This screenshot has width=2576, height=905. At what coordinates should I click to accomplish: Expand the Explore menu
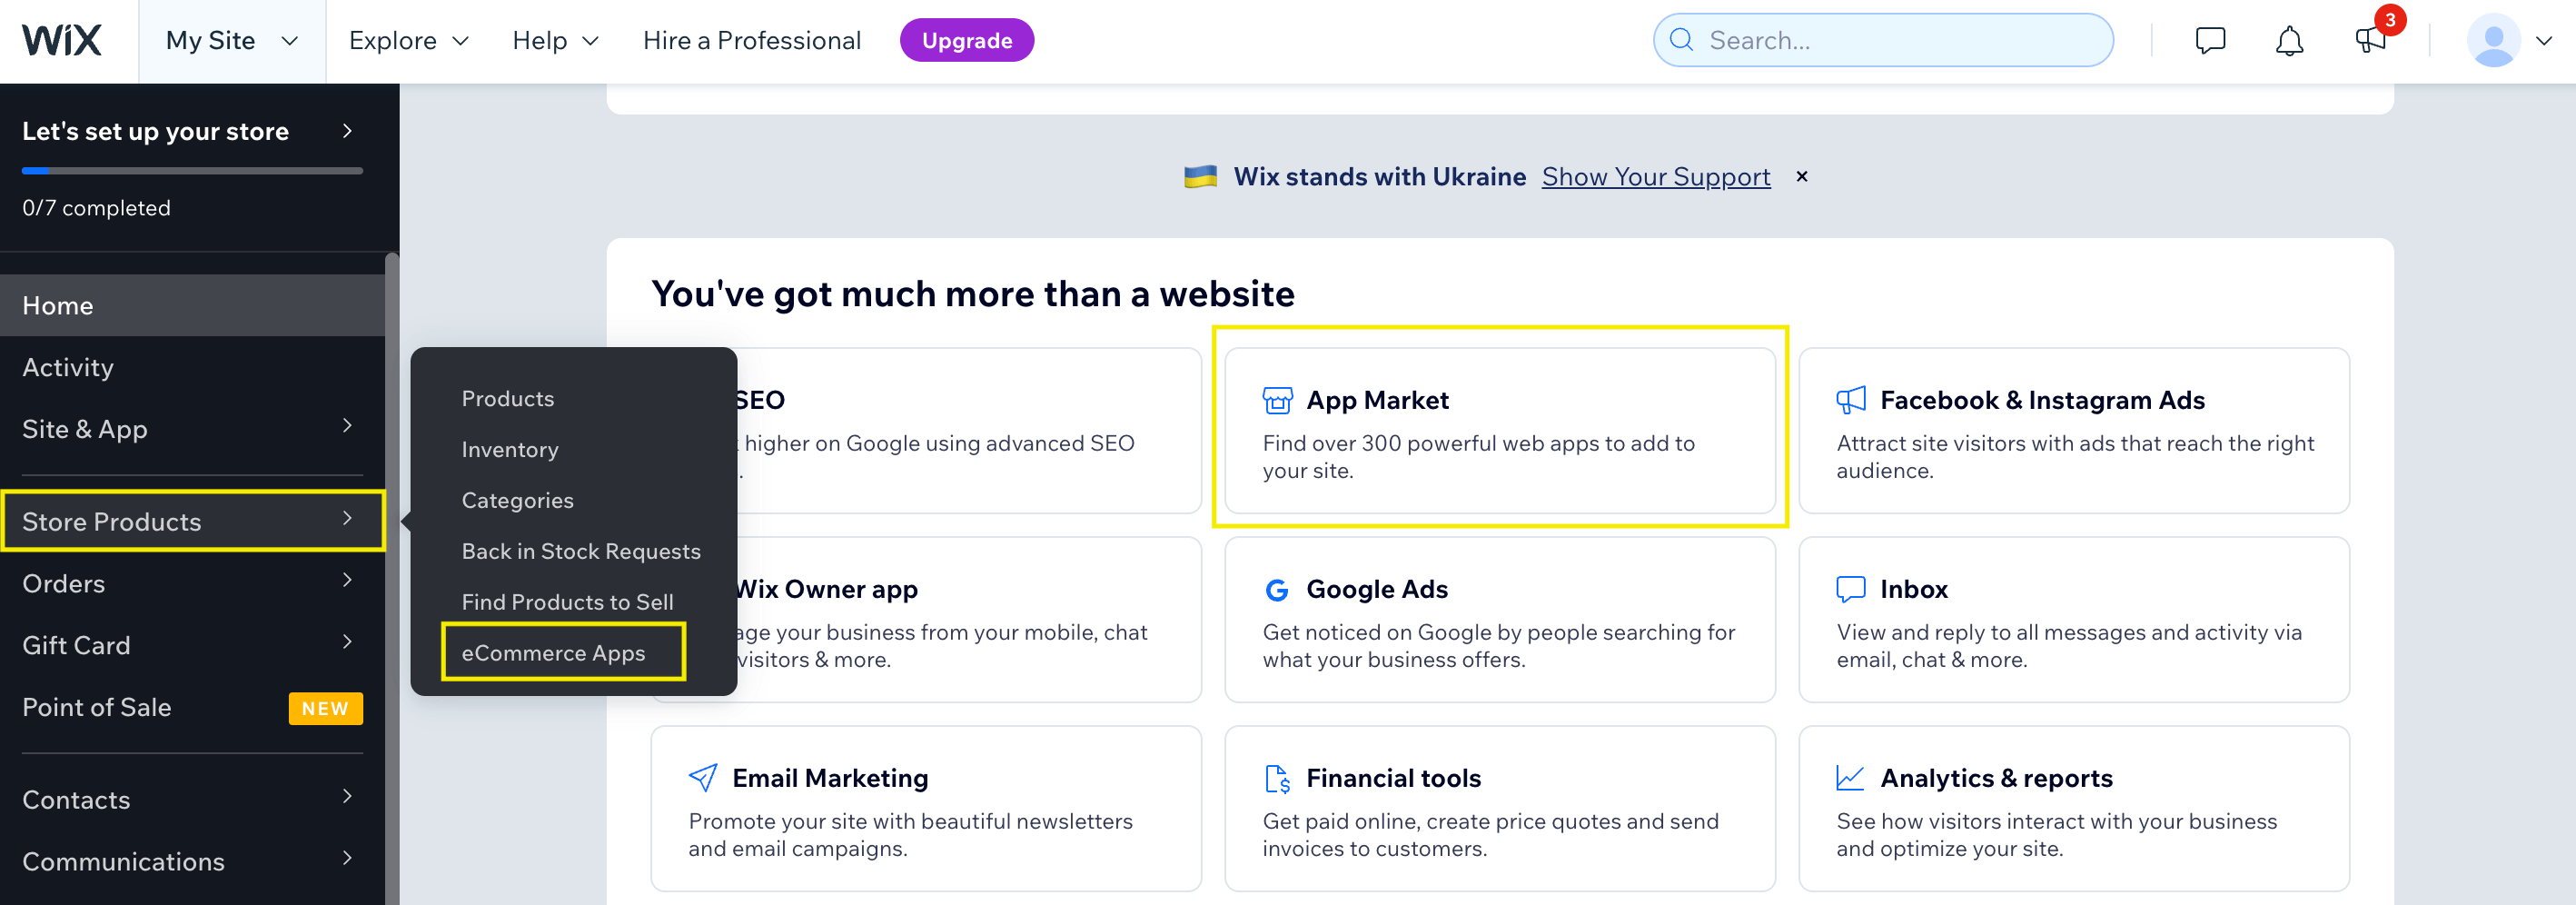click(x=408, y=41)
